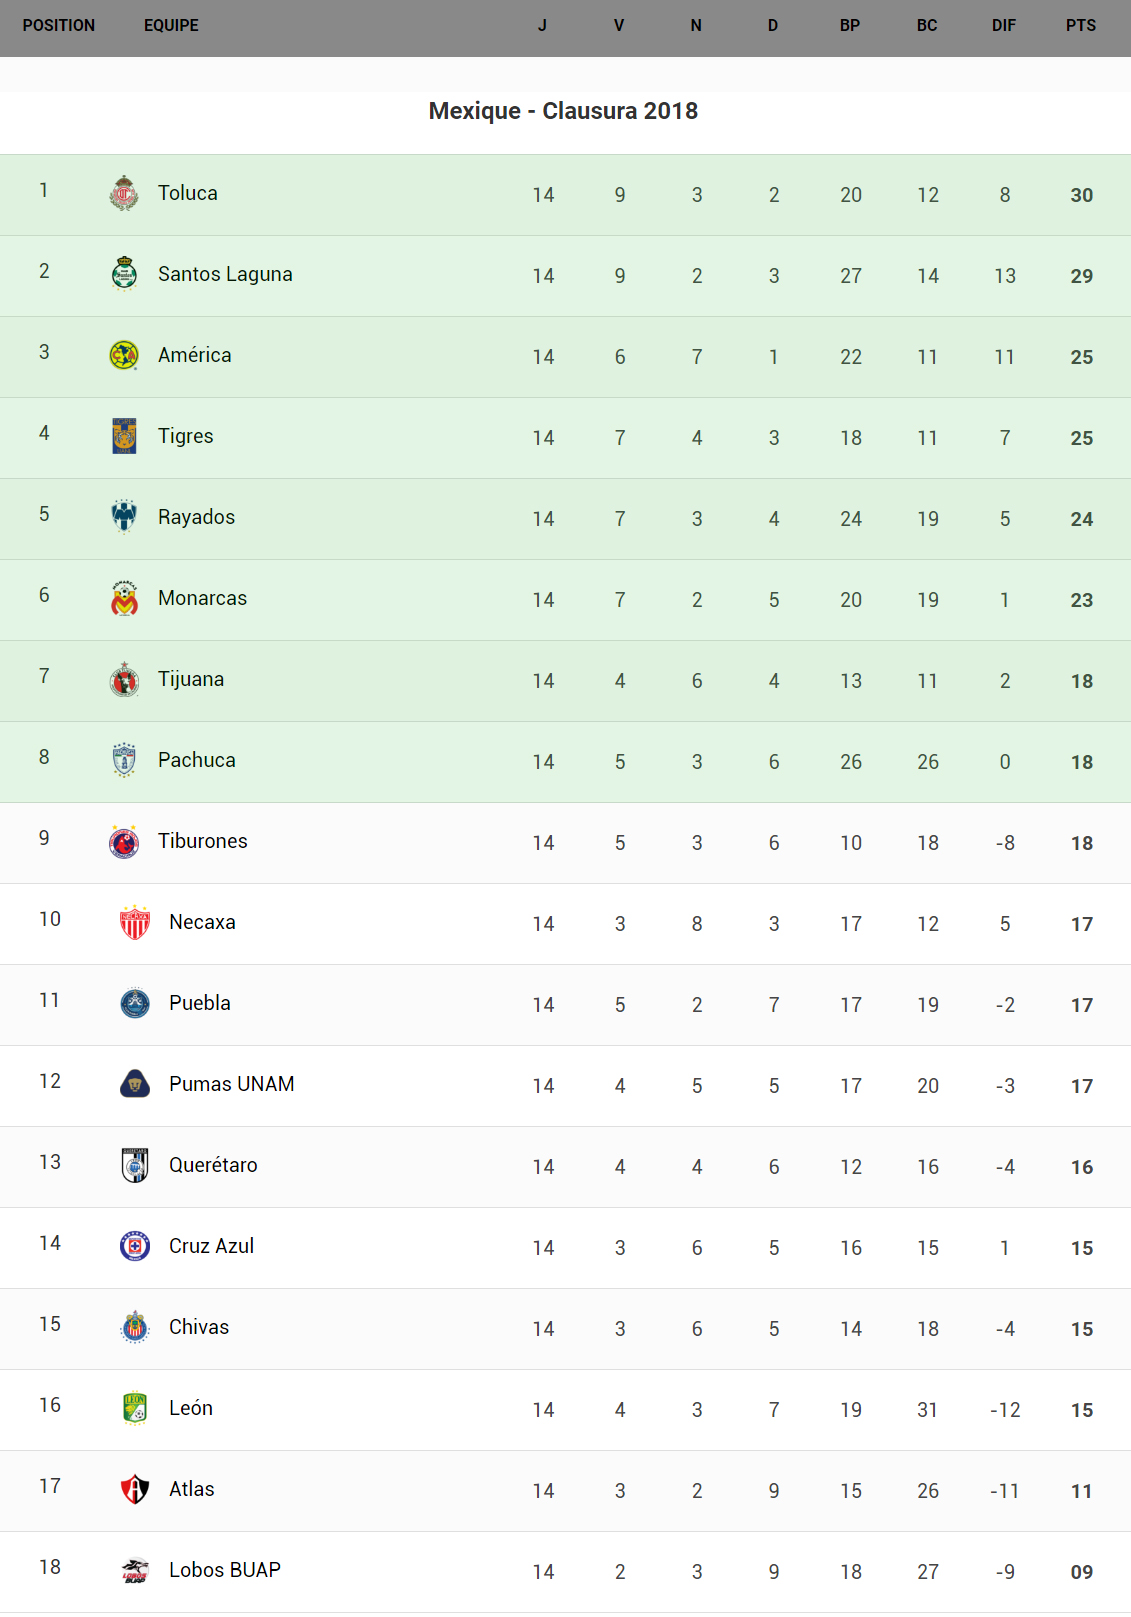Click the Santos Laguna team logo
1131x1617 pixels.
124,273
